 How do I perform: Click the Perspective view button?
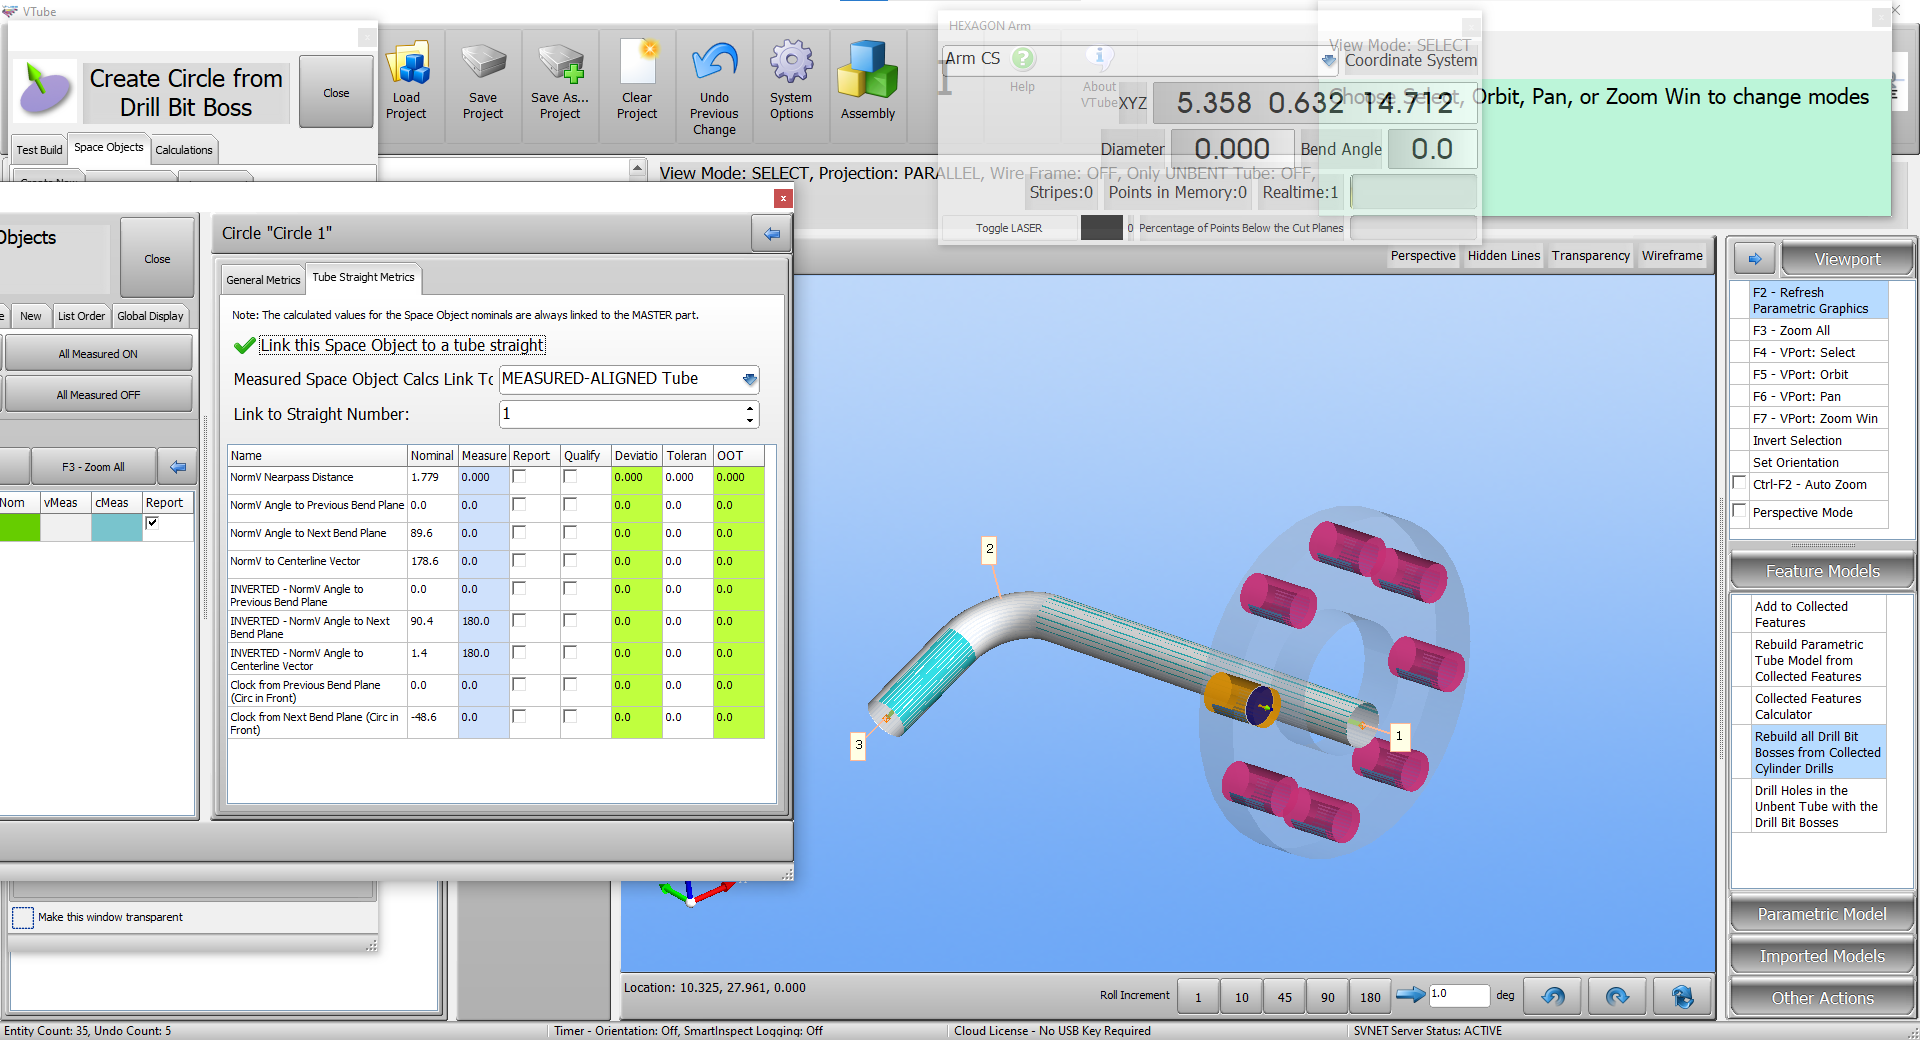pyautogui.click(x=1423, y=256)
